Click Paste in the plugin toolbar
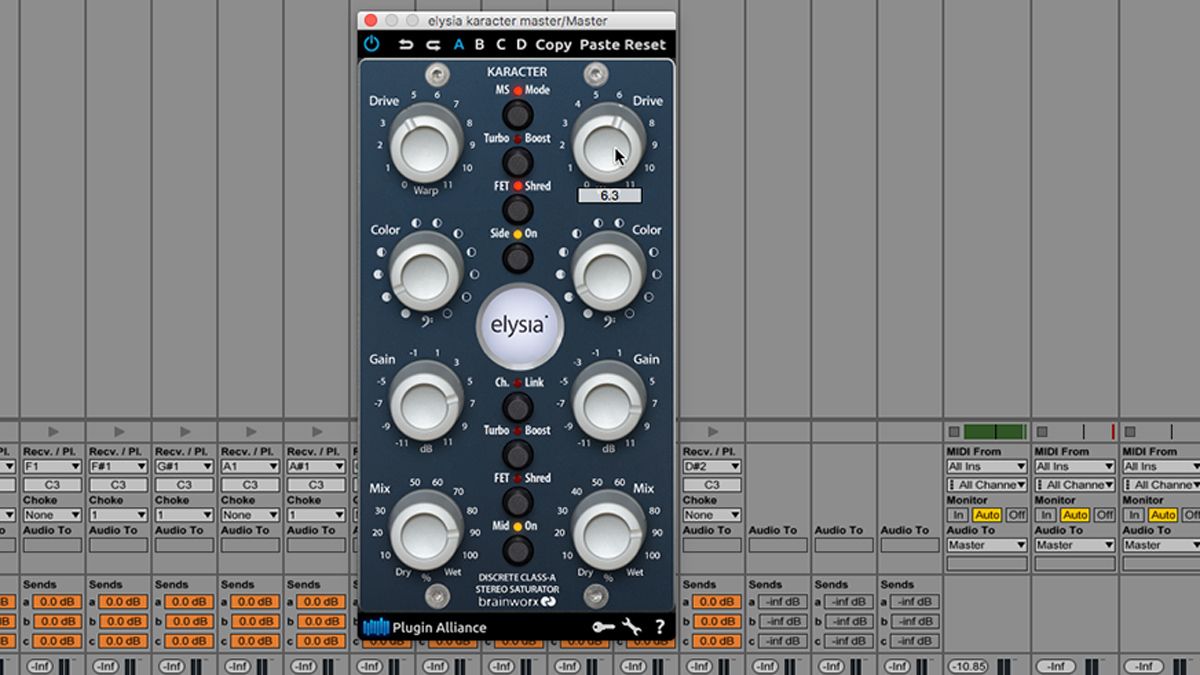The height and width of the screenshot is (675, 1200). click(599, 44)
